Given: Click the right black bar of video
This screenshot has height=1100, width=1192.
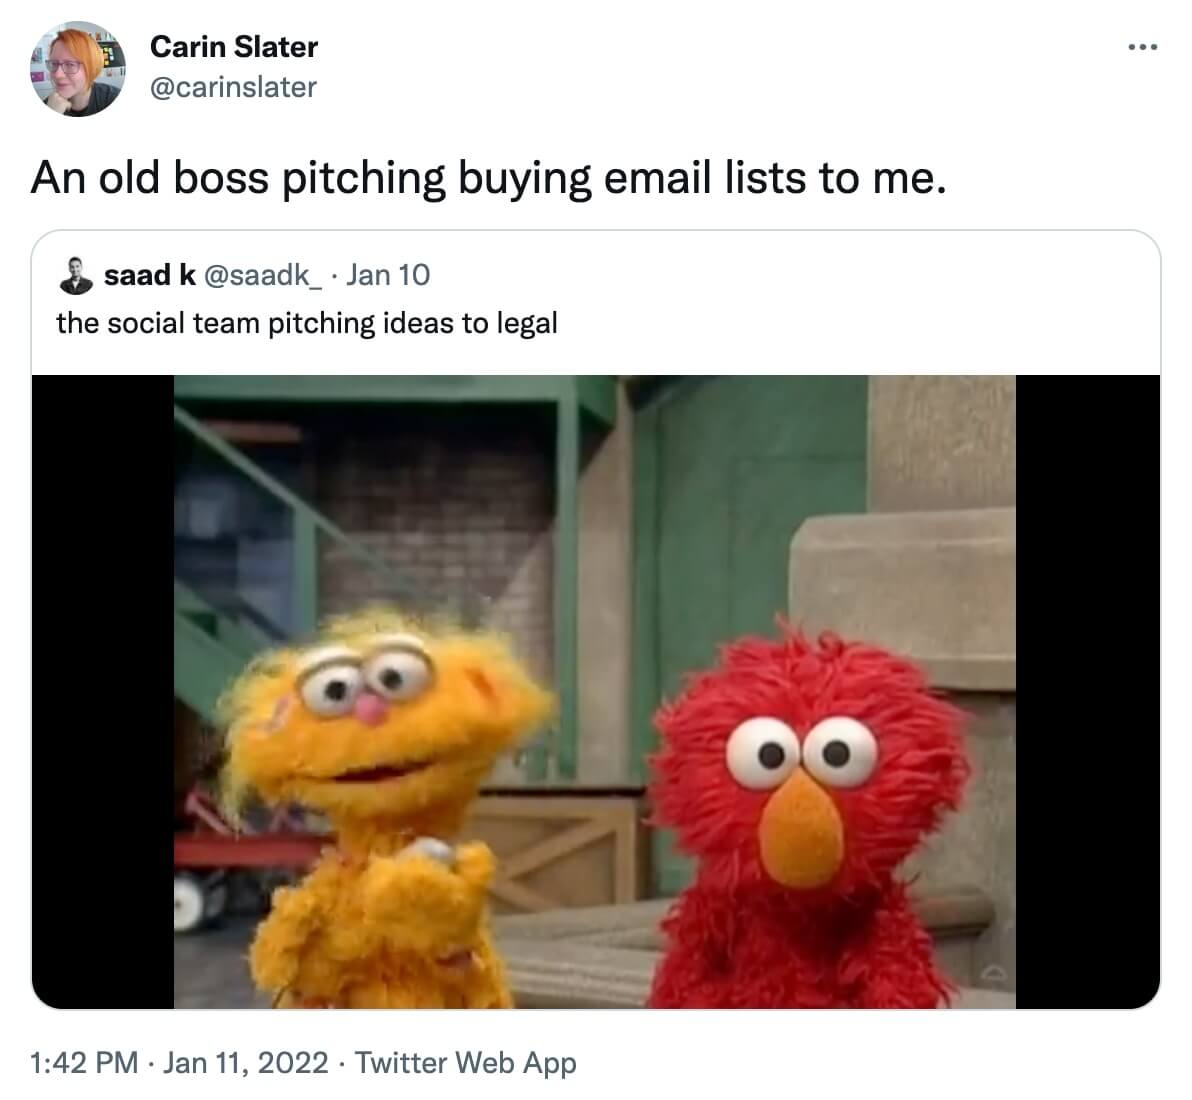Looking at the screenshot, I should [1088, 692].
